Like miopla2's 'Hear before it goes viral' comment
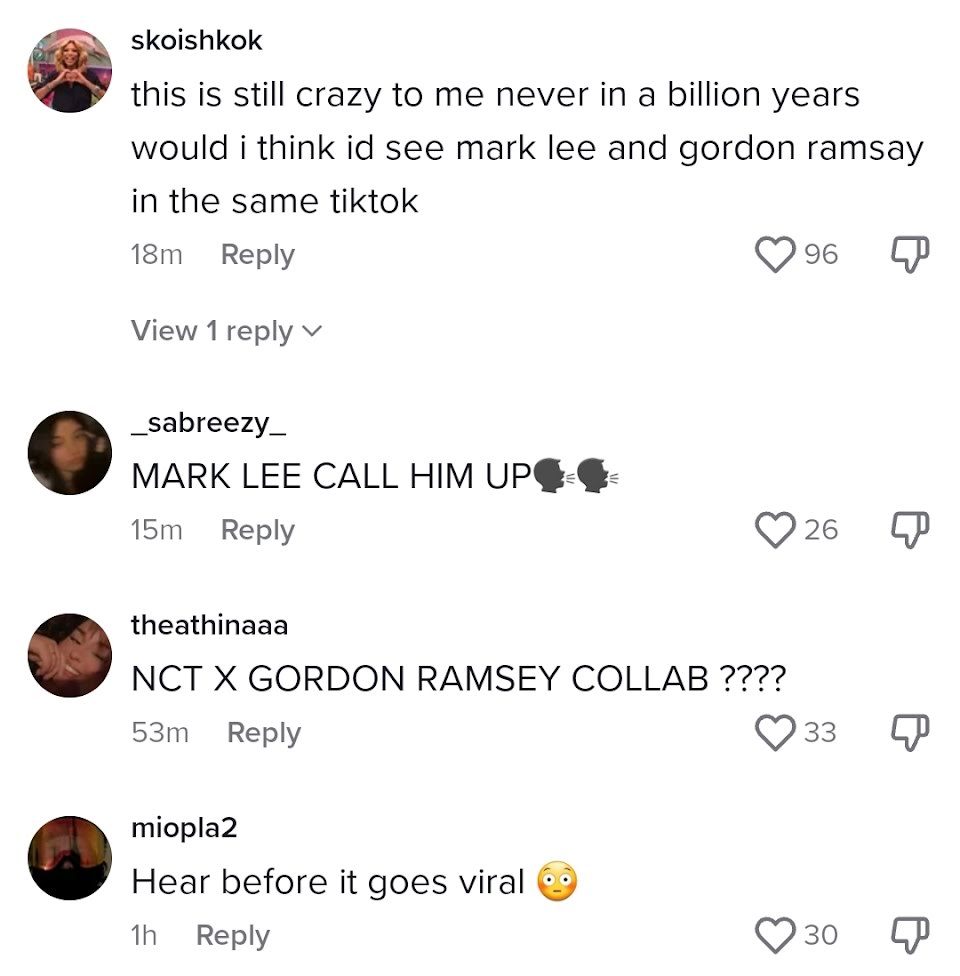Image resolution: width=960 pixels, height=976 pixels. click(775, 935)
